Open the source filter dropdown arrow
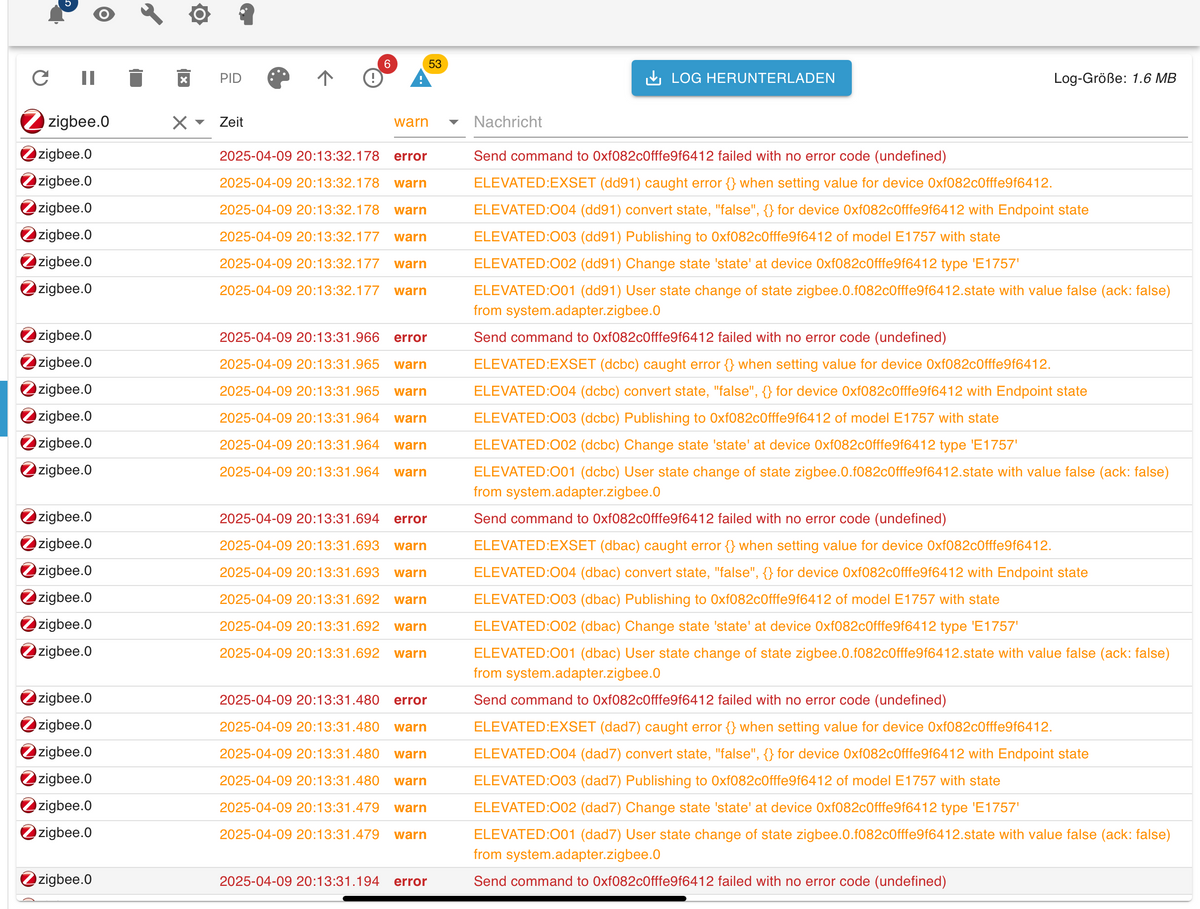Image resolution: width=1200 pixels, height=909 pixels. coord(199,122)
